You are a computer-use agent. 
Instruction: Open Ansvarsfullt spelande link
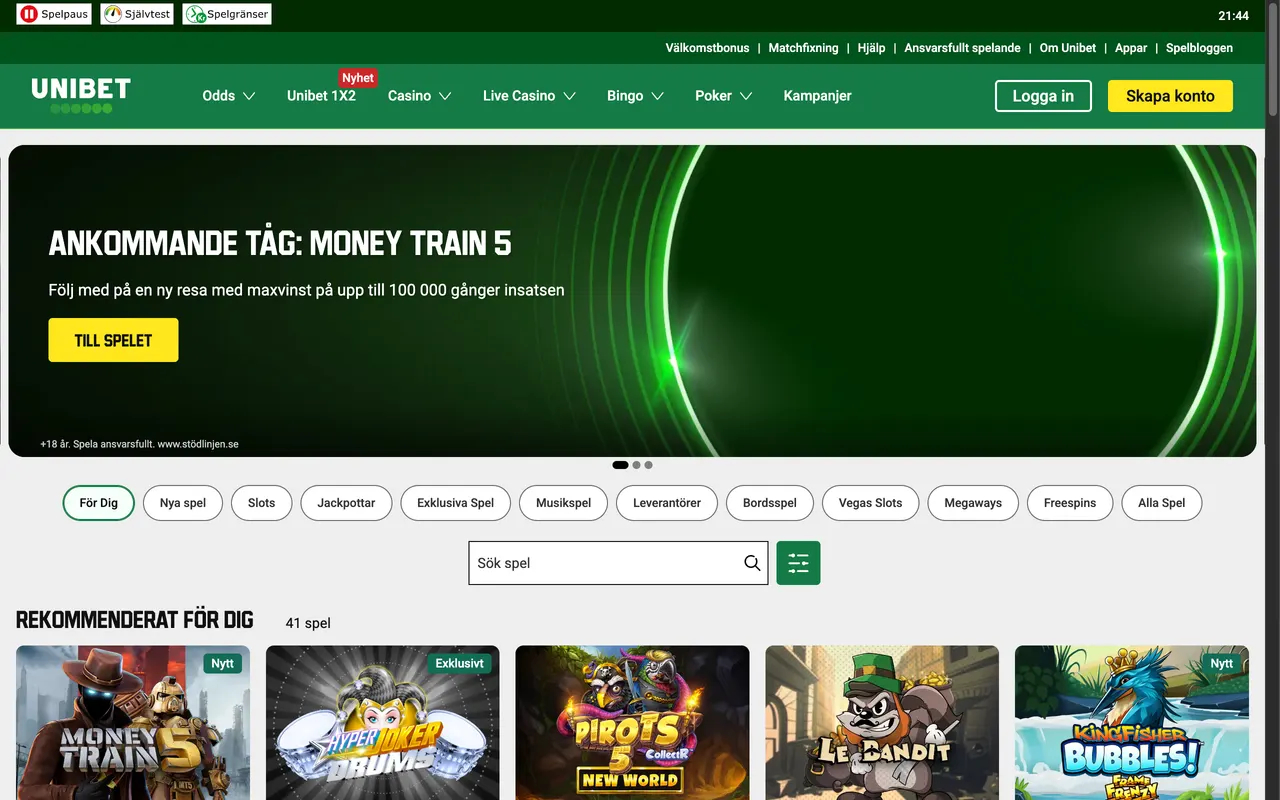[962, 48]
